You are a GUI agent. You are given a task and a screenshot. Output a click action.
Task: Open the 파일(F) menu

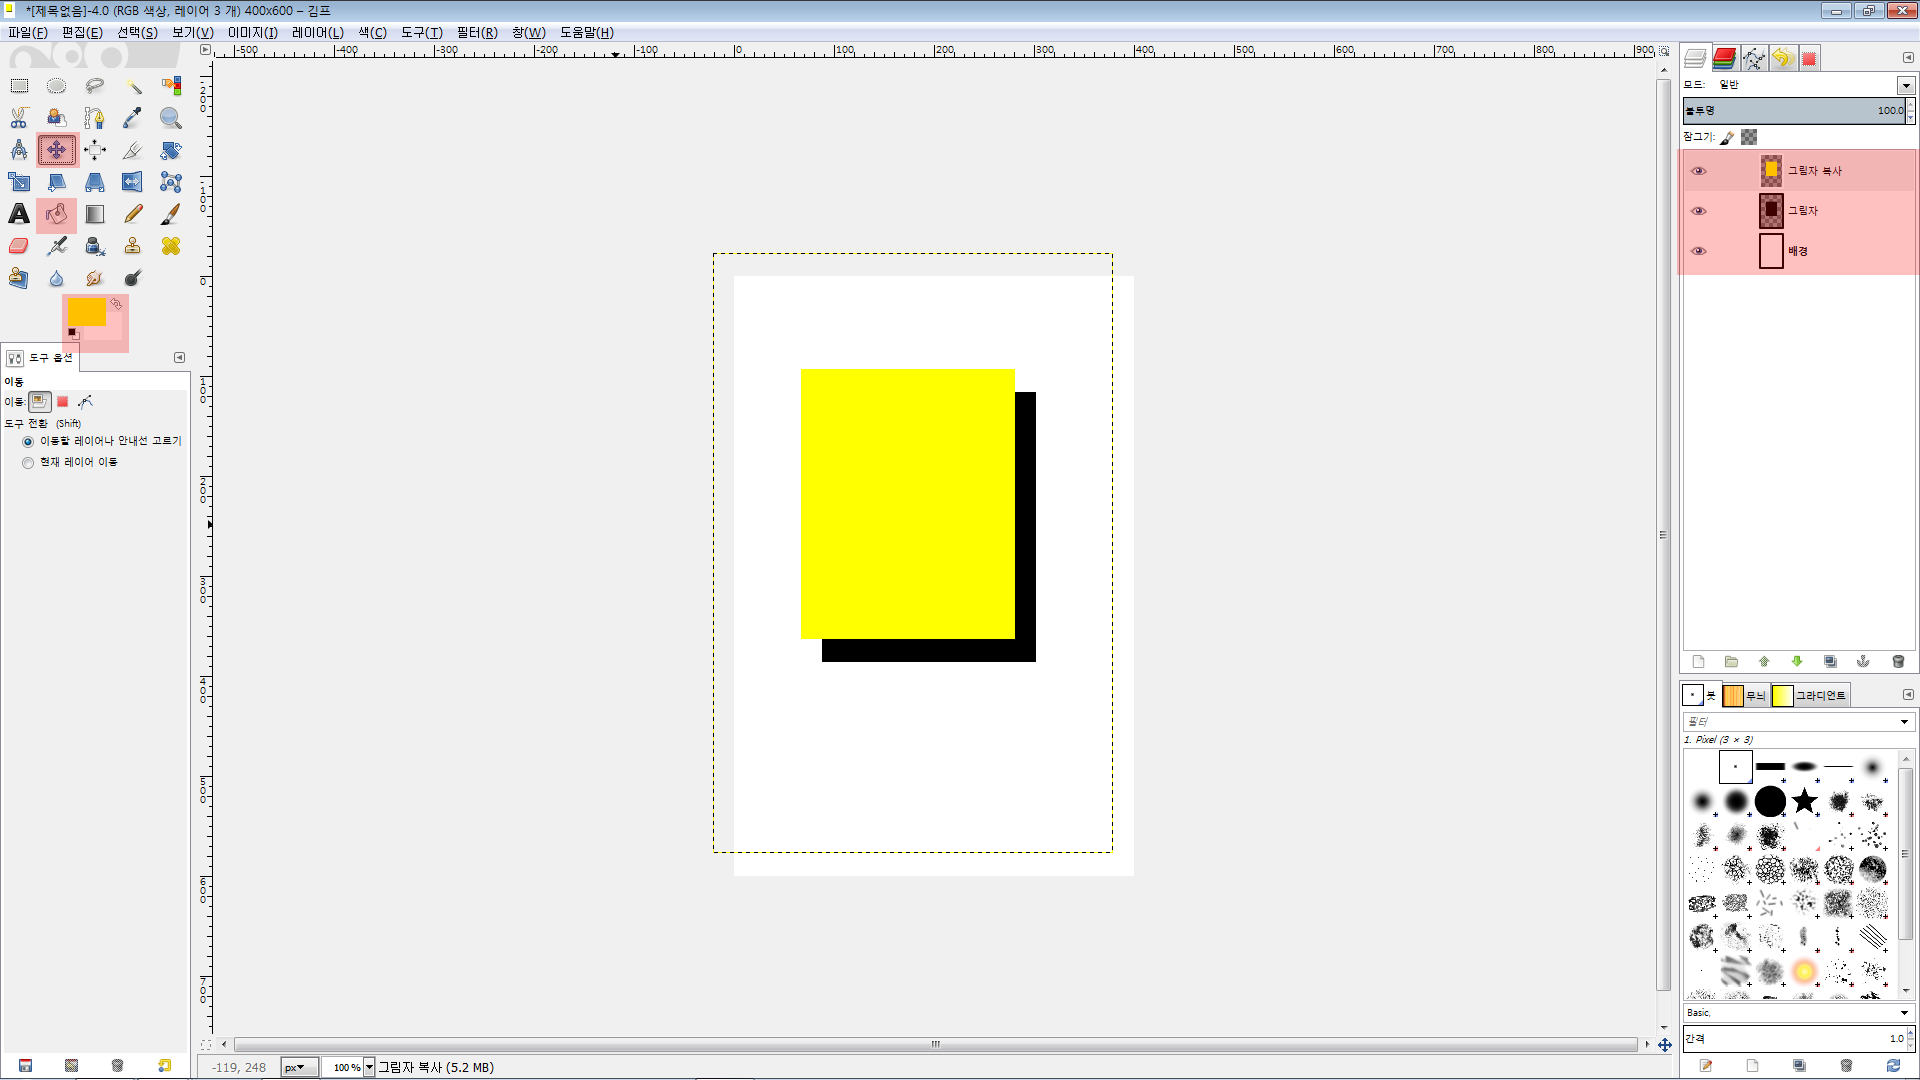coord(28,33)
